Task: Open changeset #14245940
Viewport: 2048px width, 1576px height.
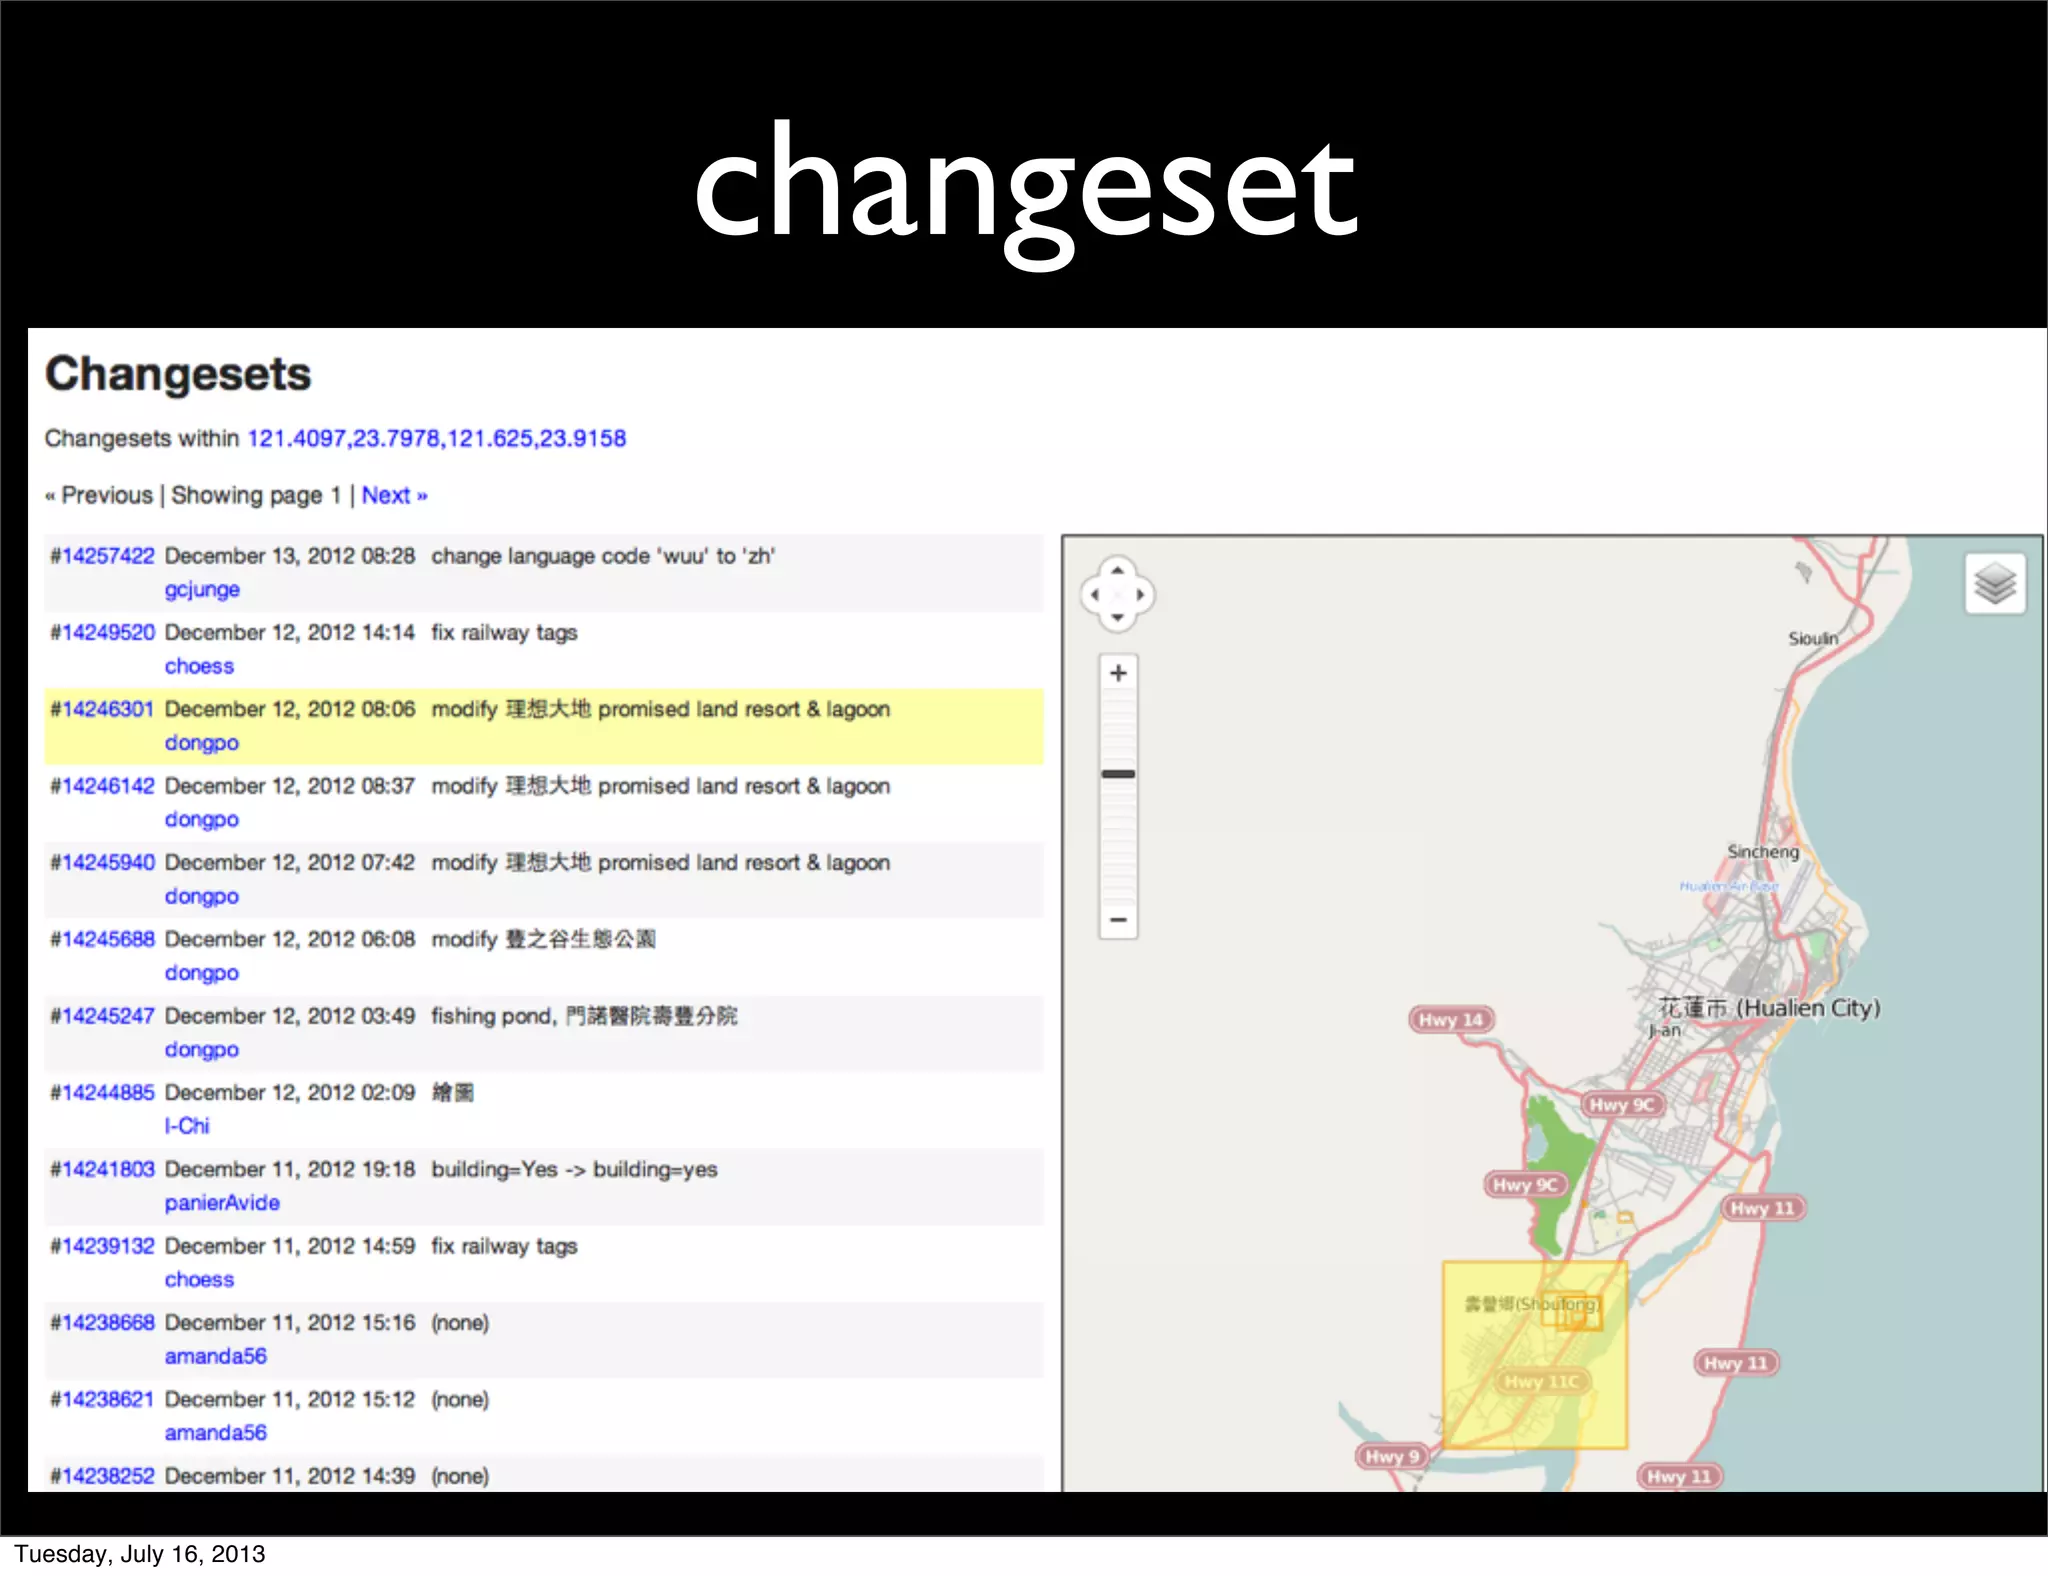Action: click(x=102, y=863)
